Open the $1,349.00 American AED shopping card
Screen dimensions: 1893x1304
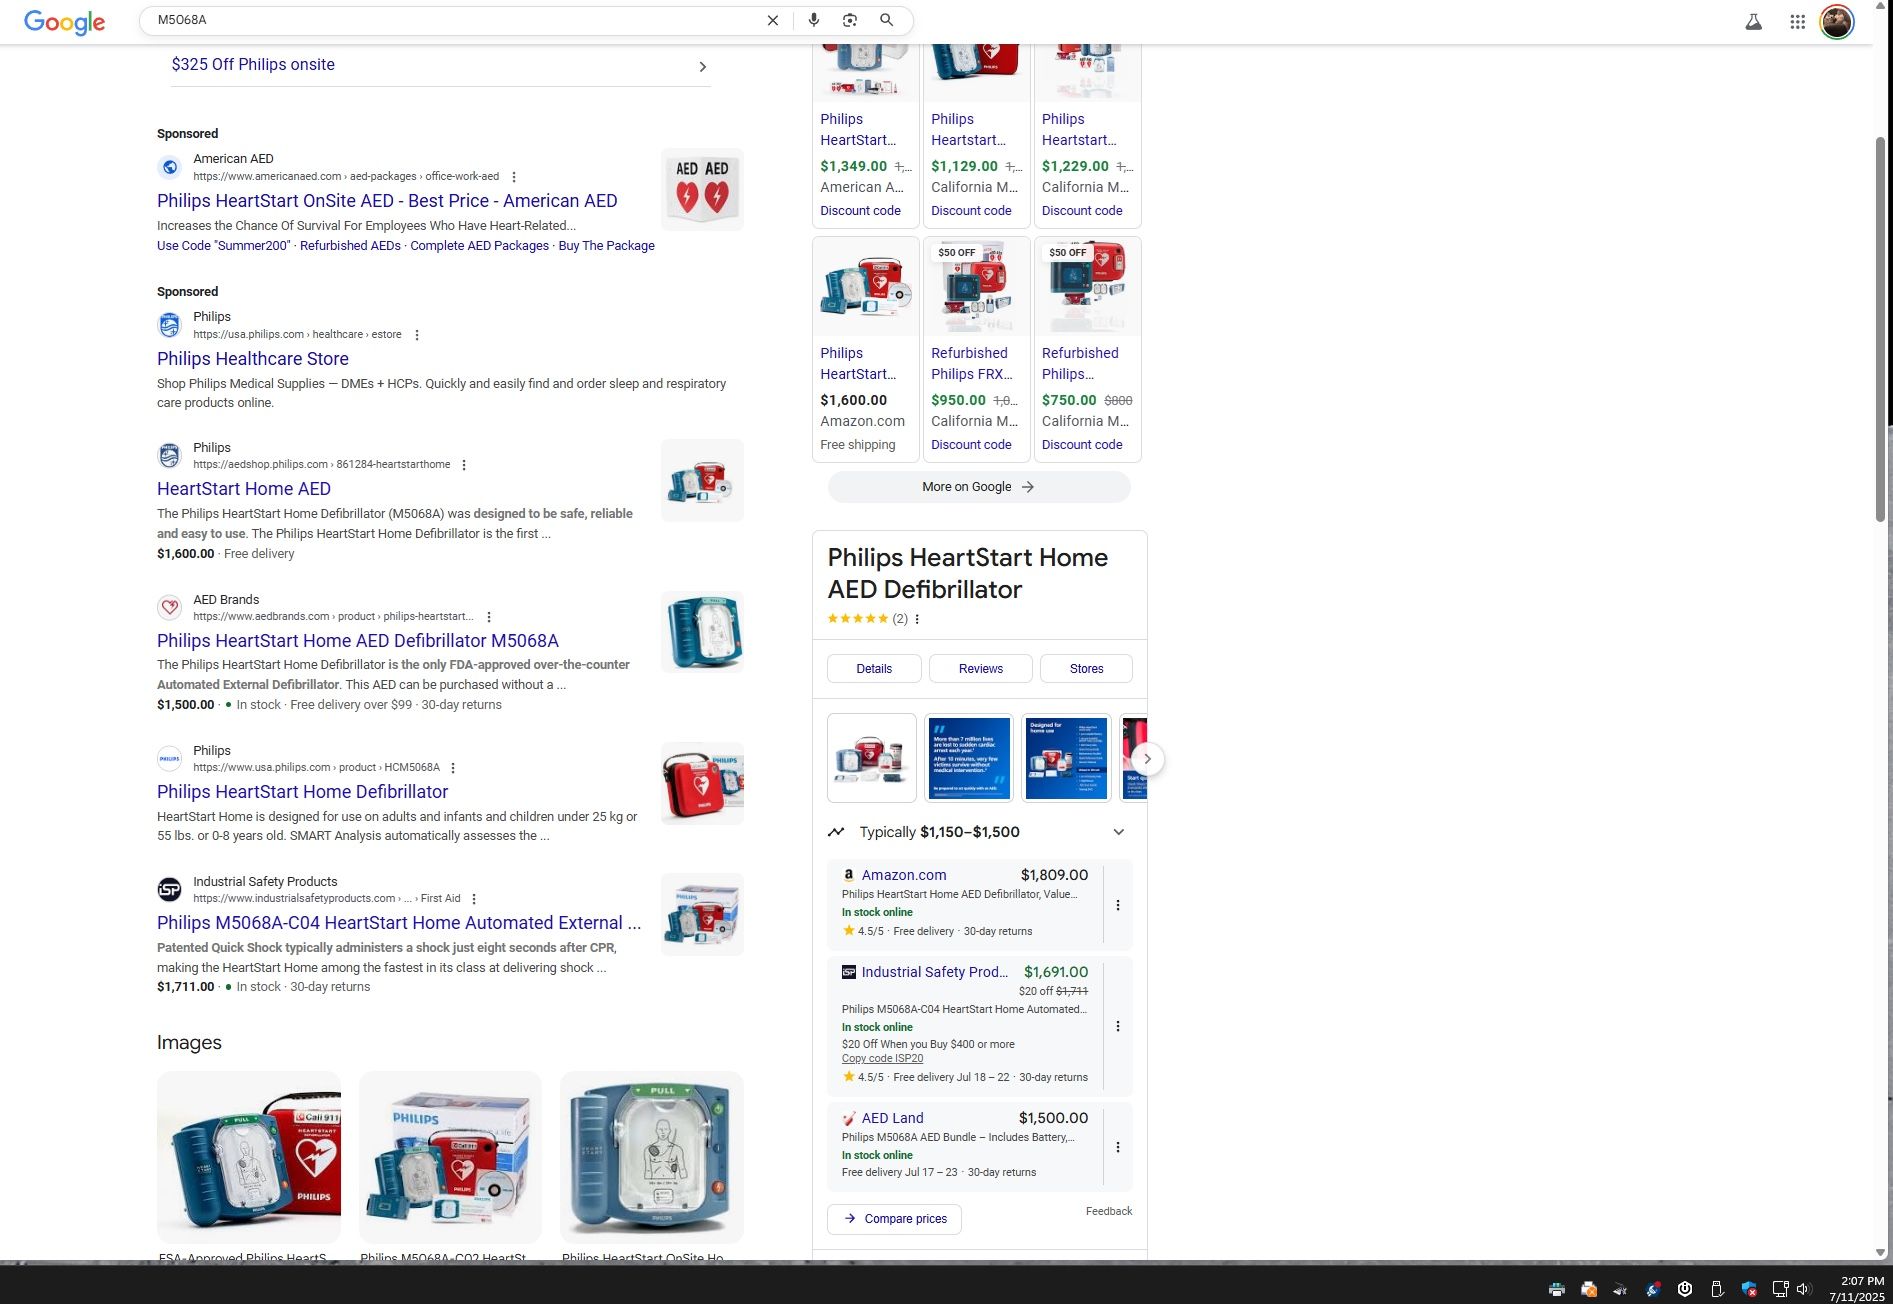(x=866, y=135)
